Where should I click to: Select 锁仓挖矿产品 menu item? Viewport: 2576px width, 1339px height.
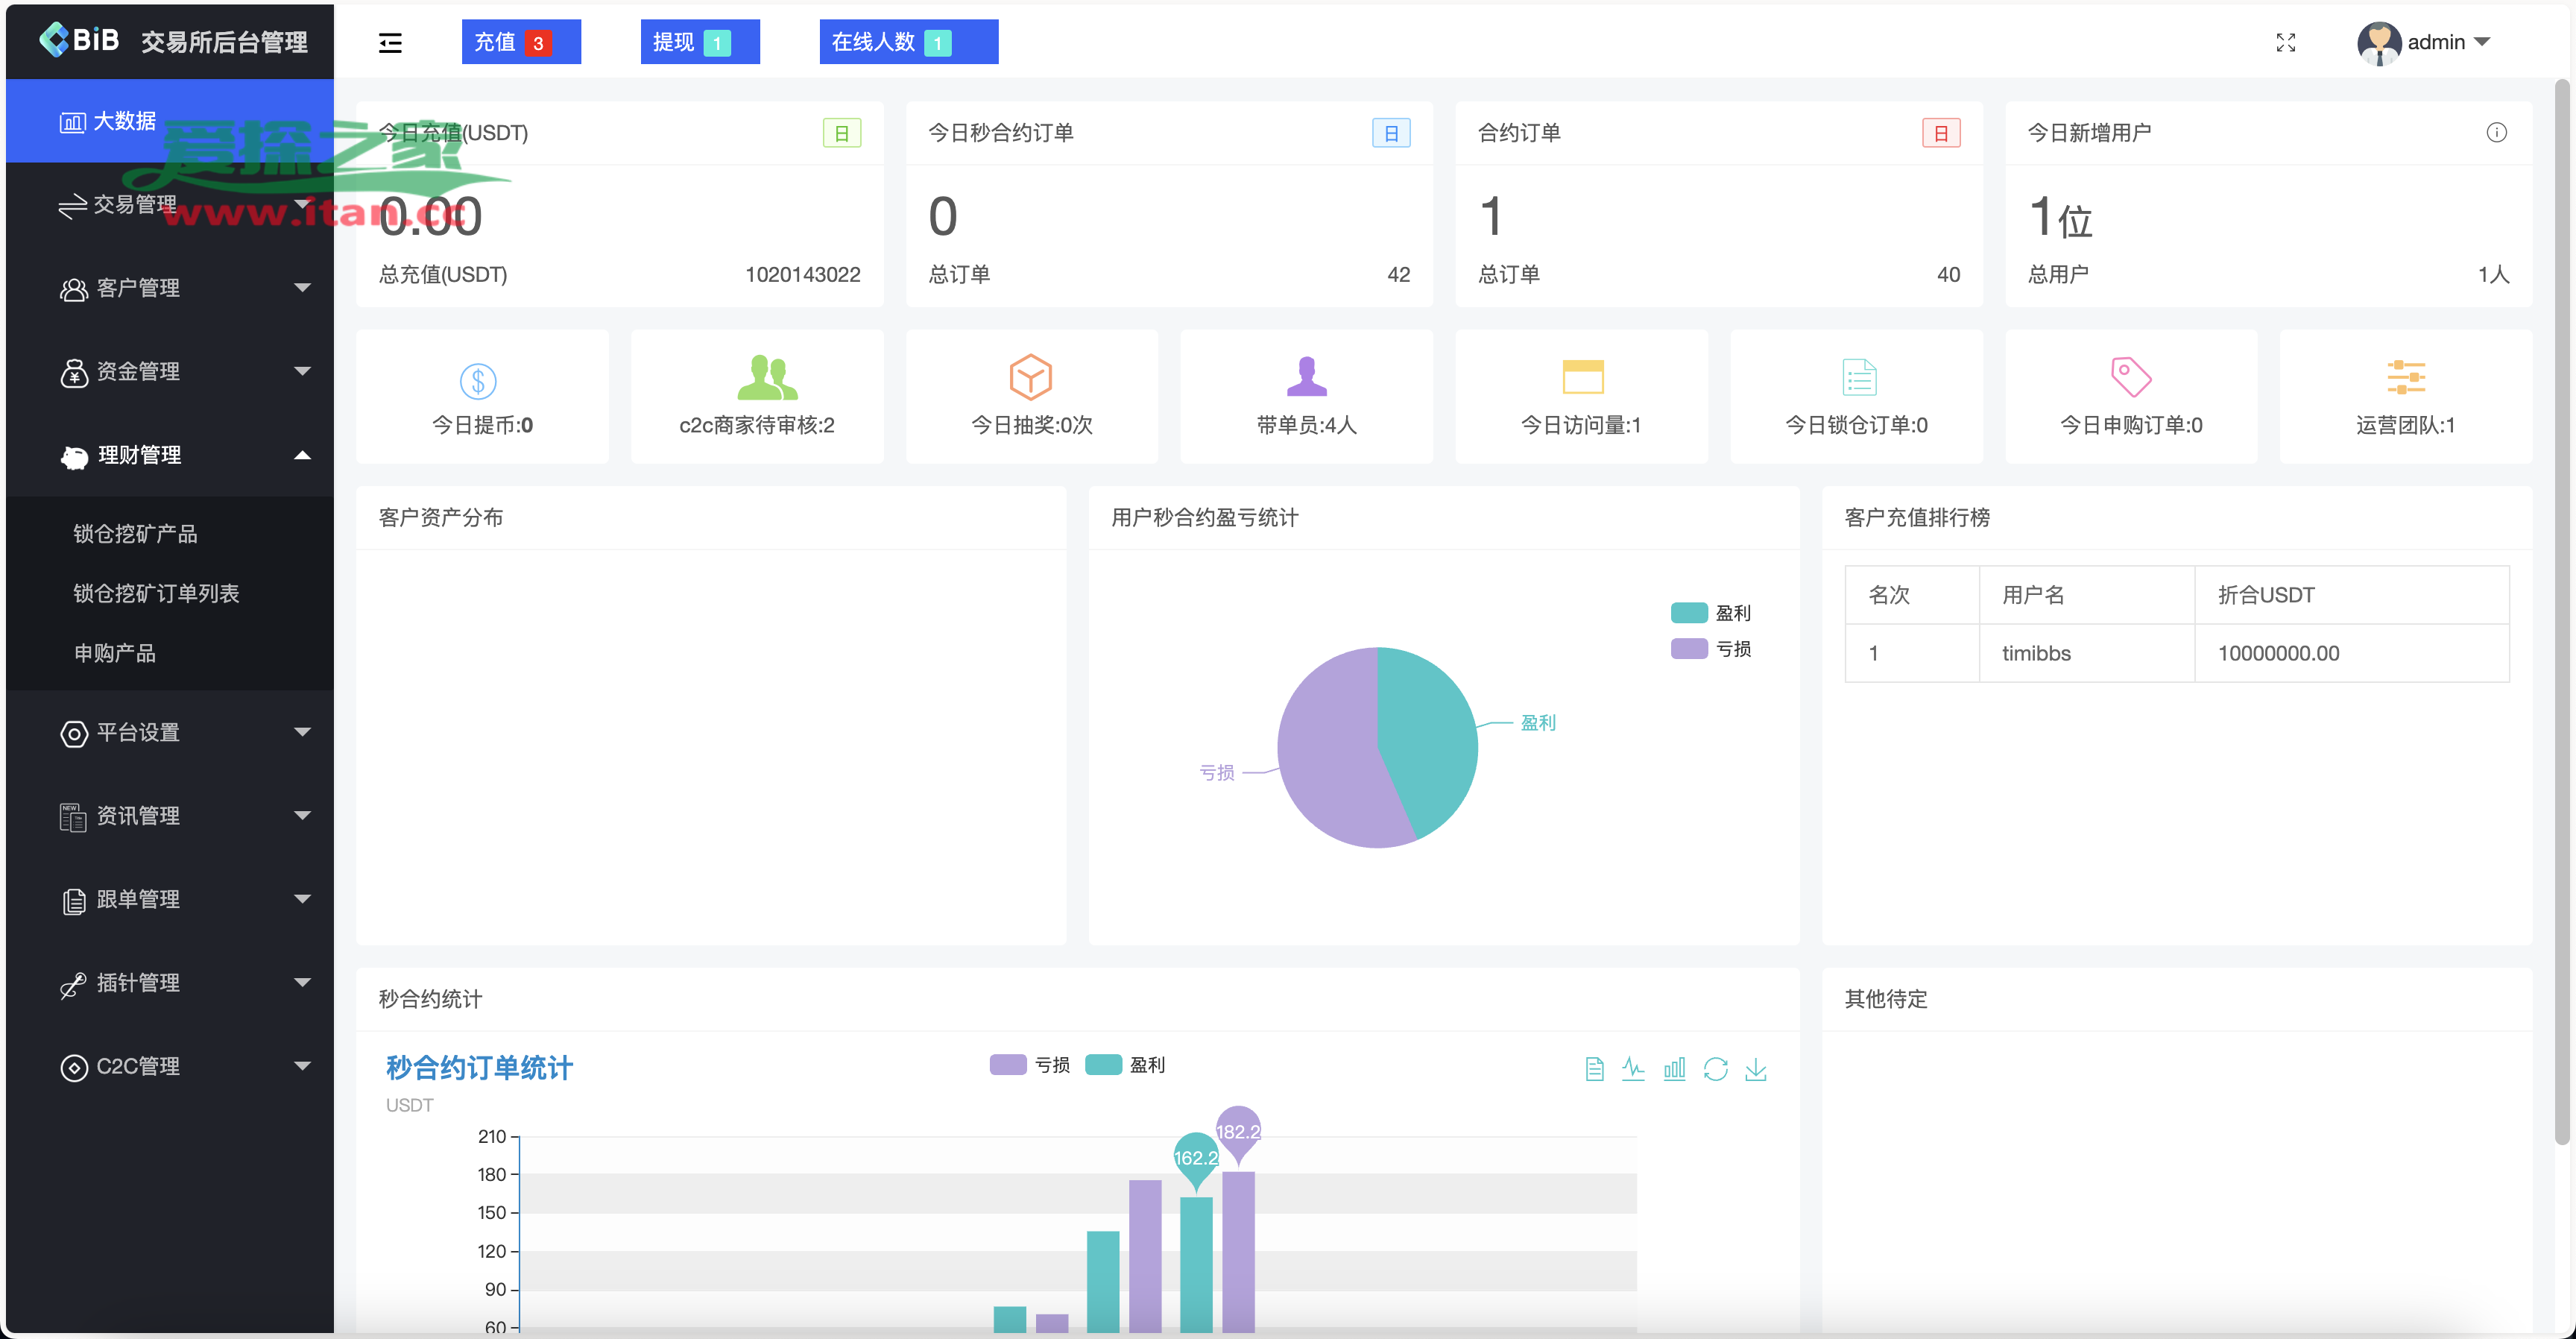pos(137,534)
